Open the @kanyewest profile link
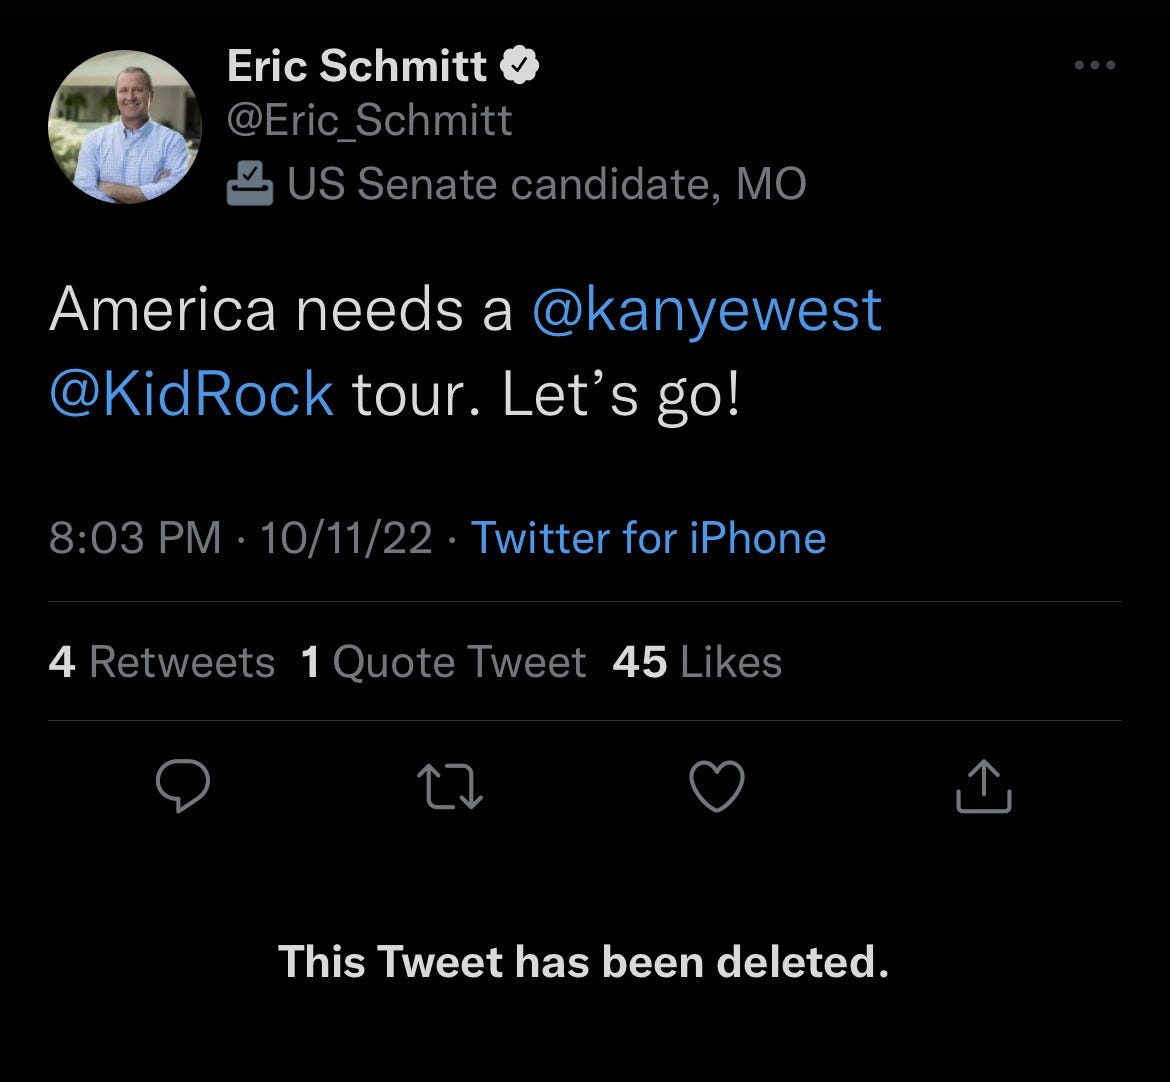 pos(705,311)
